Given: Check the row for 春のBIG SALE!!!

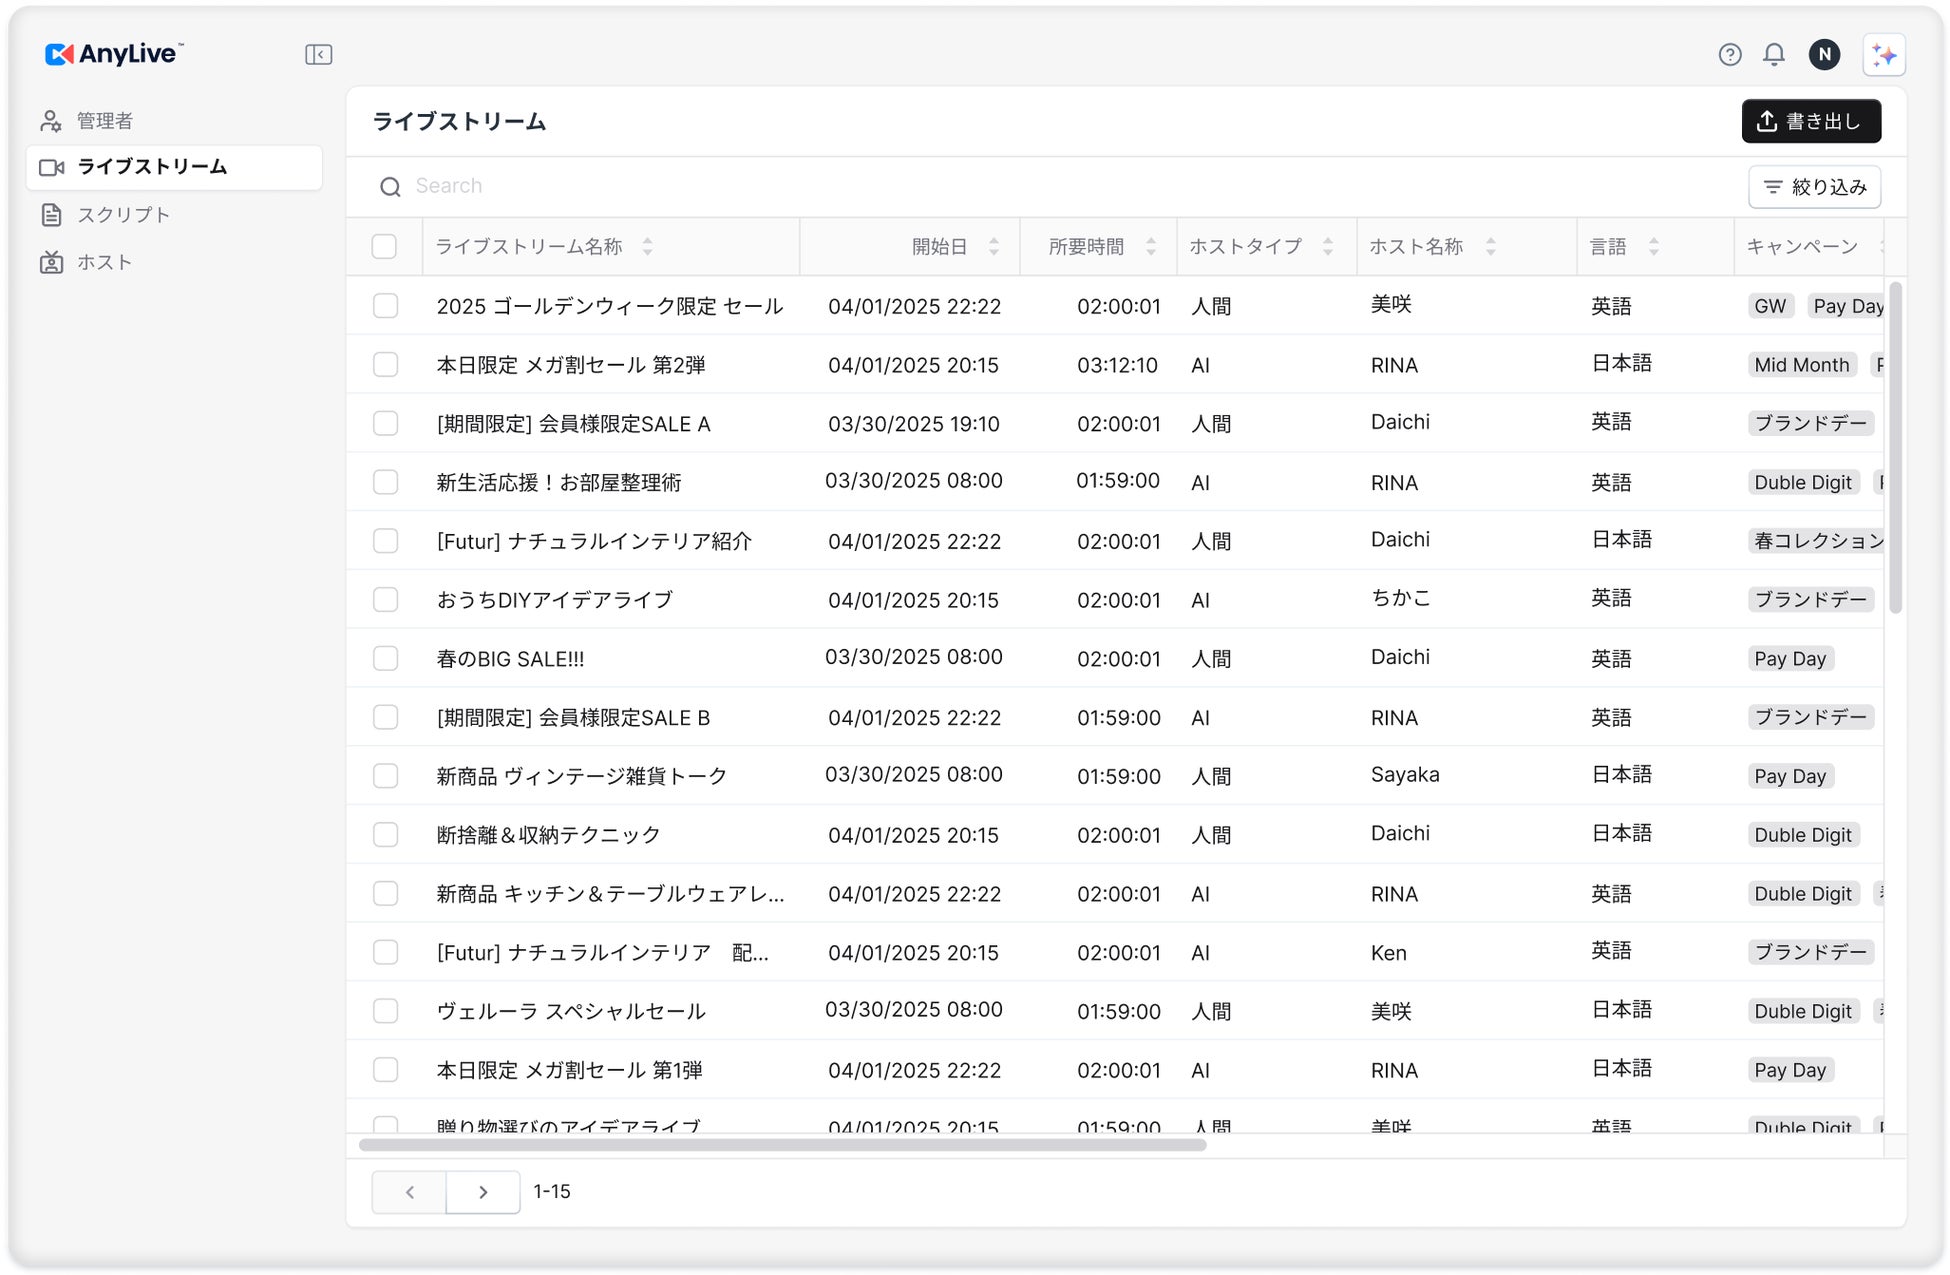Looking at the screenshot, I should click(x=385, y=658).
